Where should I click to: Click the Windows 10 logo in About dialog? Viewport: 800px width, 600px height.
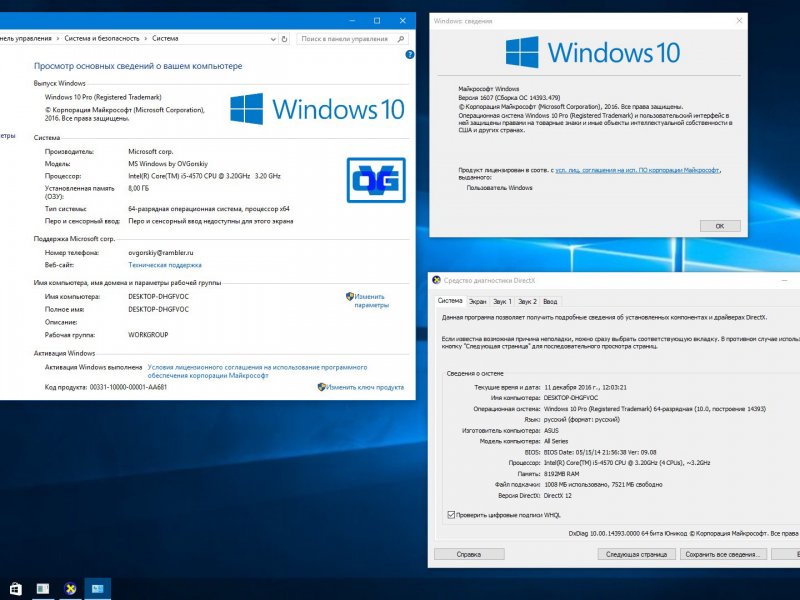click(593, 52)
